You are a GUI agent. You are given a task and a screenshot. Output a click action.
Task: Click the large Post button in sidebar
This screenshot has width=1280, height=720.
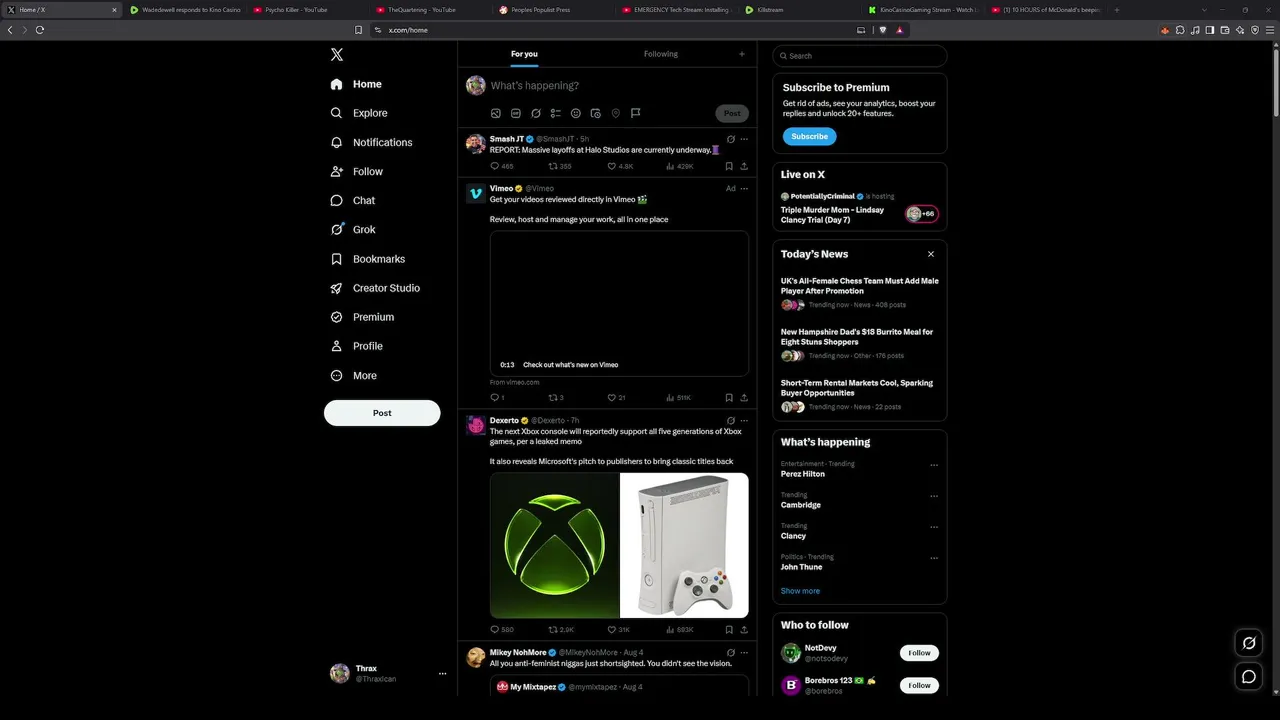pos(382,413)
